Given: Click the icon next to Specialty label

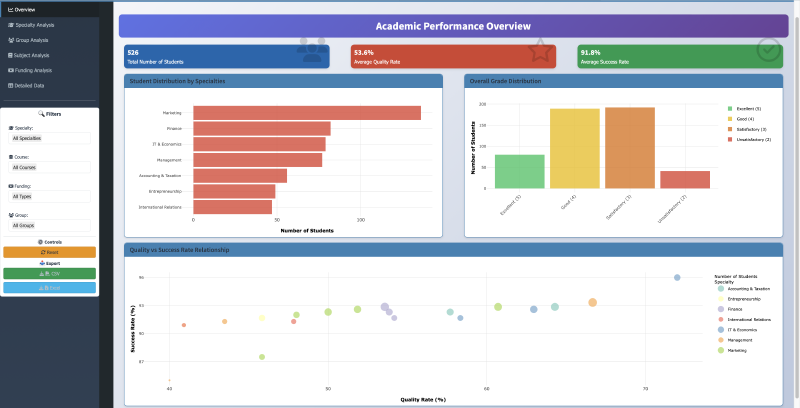Looking at the screenshot, I should point(11,128).
